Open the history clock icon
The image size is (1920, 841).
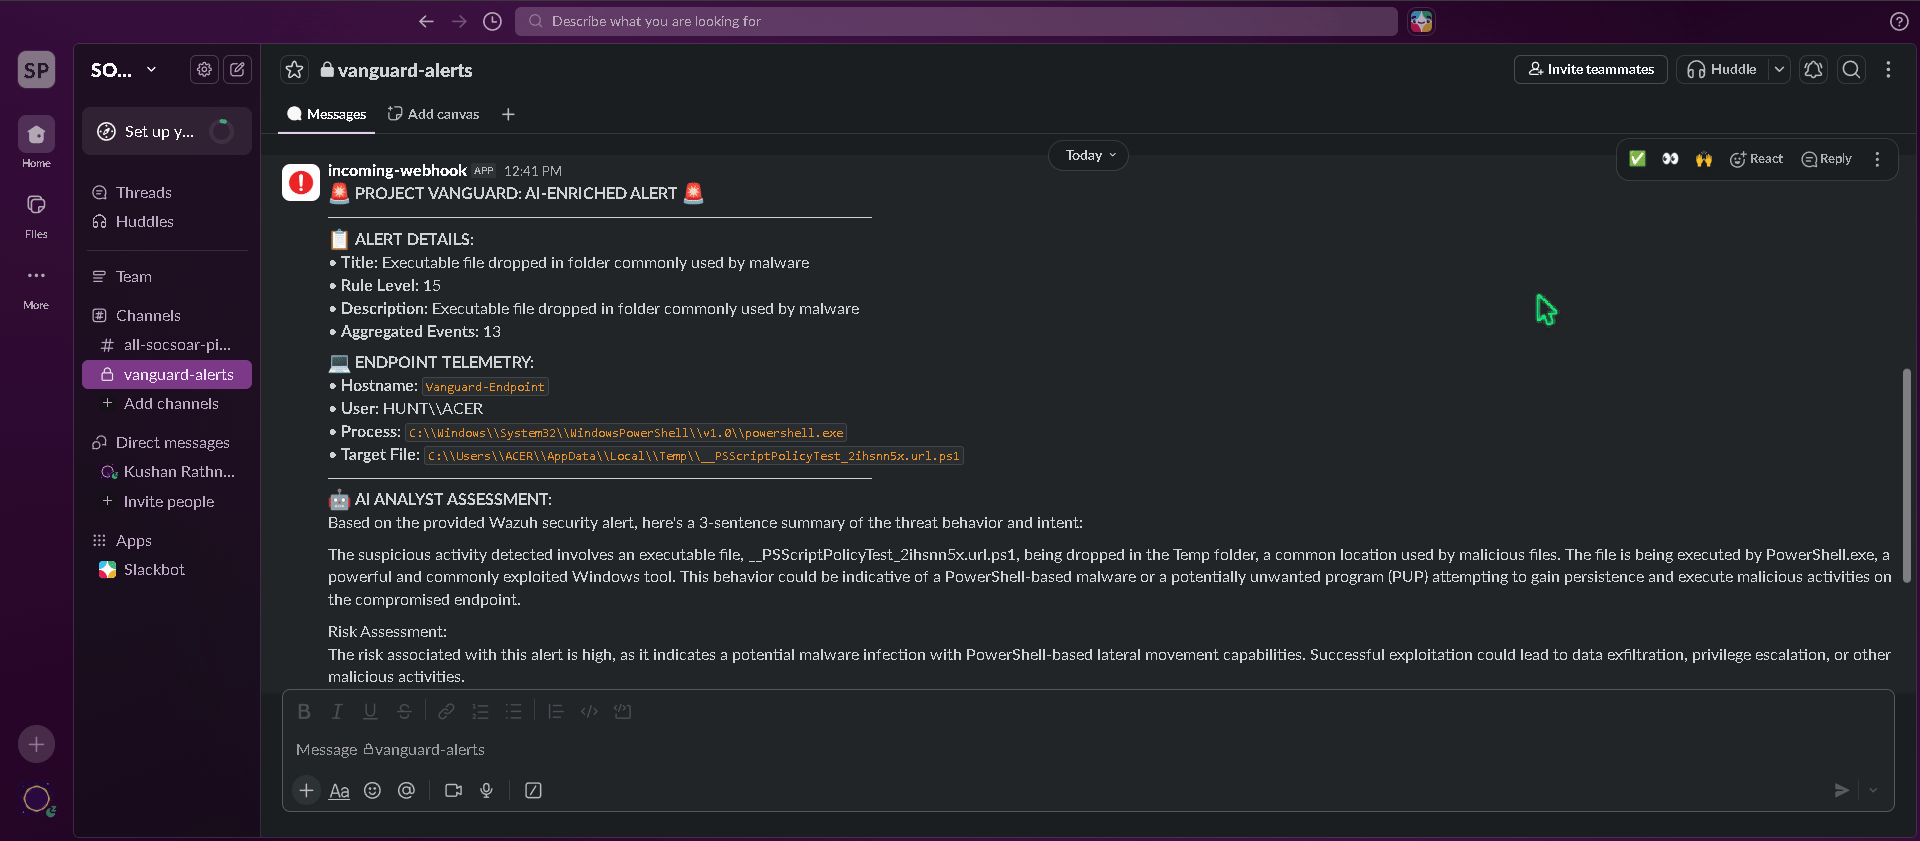click(x=492, y=21)
